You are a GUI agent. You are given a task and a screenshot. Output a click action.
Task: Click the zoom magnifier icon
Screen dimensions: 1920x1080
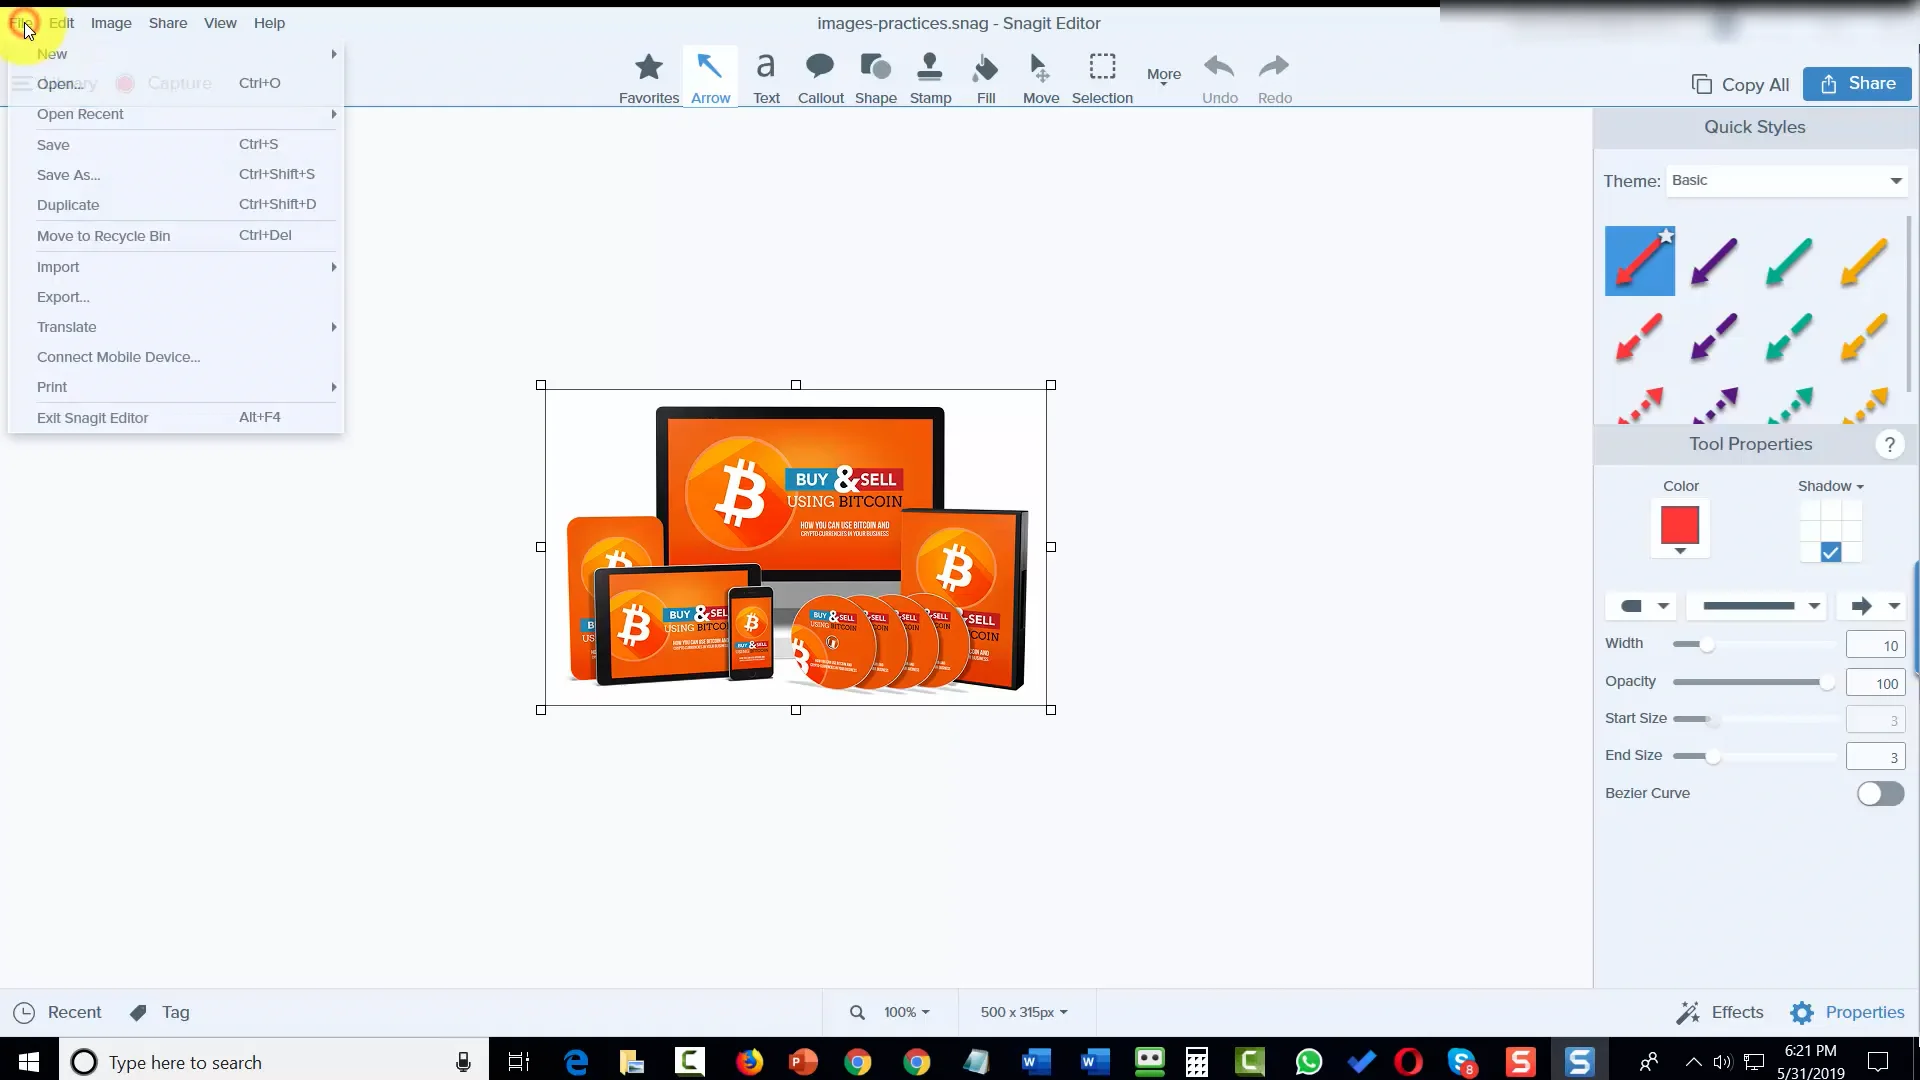(857, 1012)
